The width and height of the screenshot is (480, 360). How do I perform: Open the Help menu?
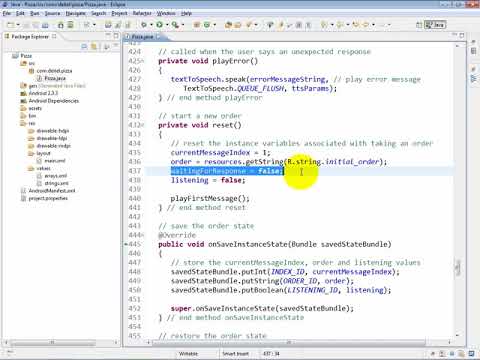coord(186,13)
